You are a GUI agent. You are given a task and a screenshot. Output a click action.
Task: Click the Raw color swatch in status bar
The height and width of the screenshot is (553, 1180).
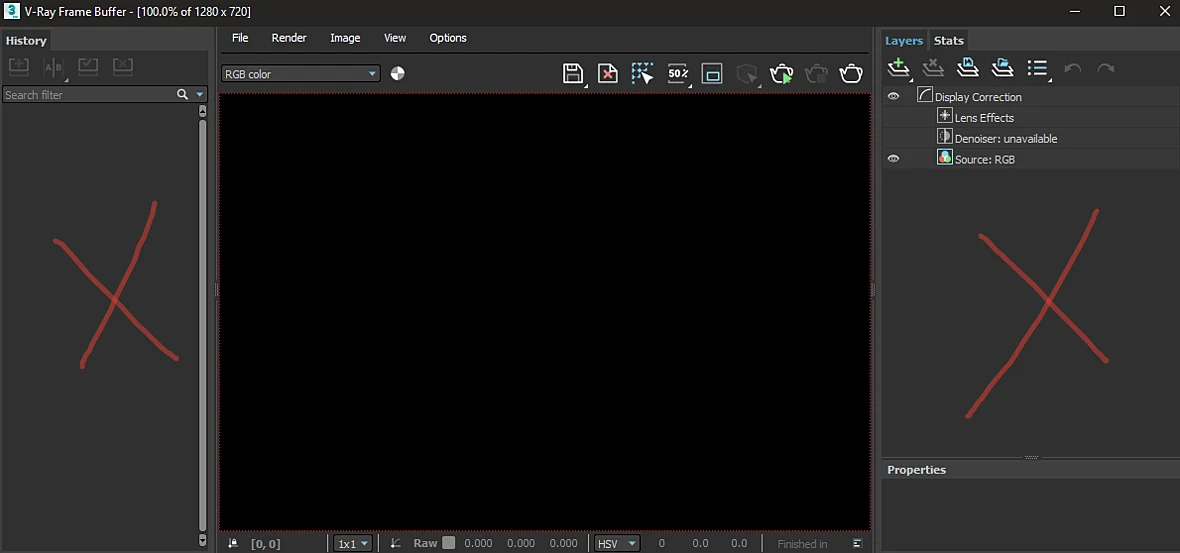click(449, 542)
